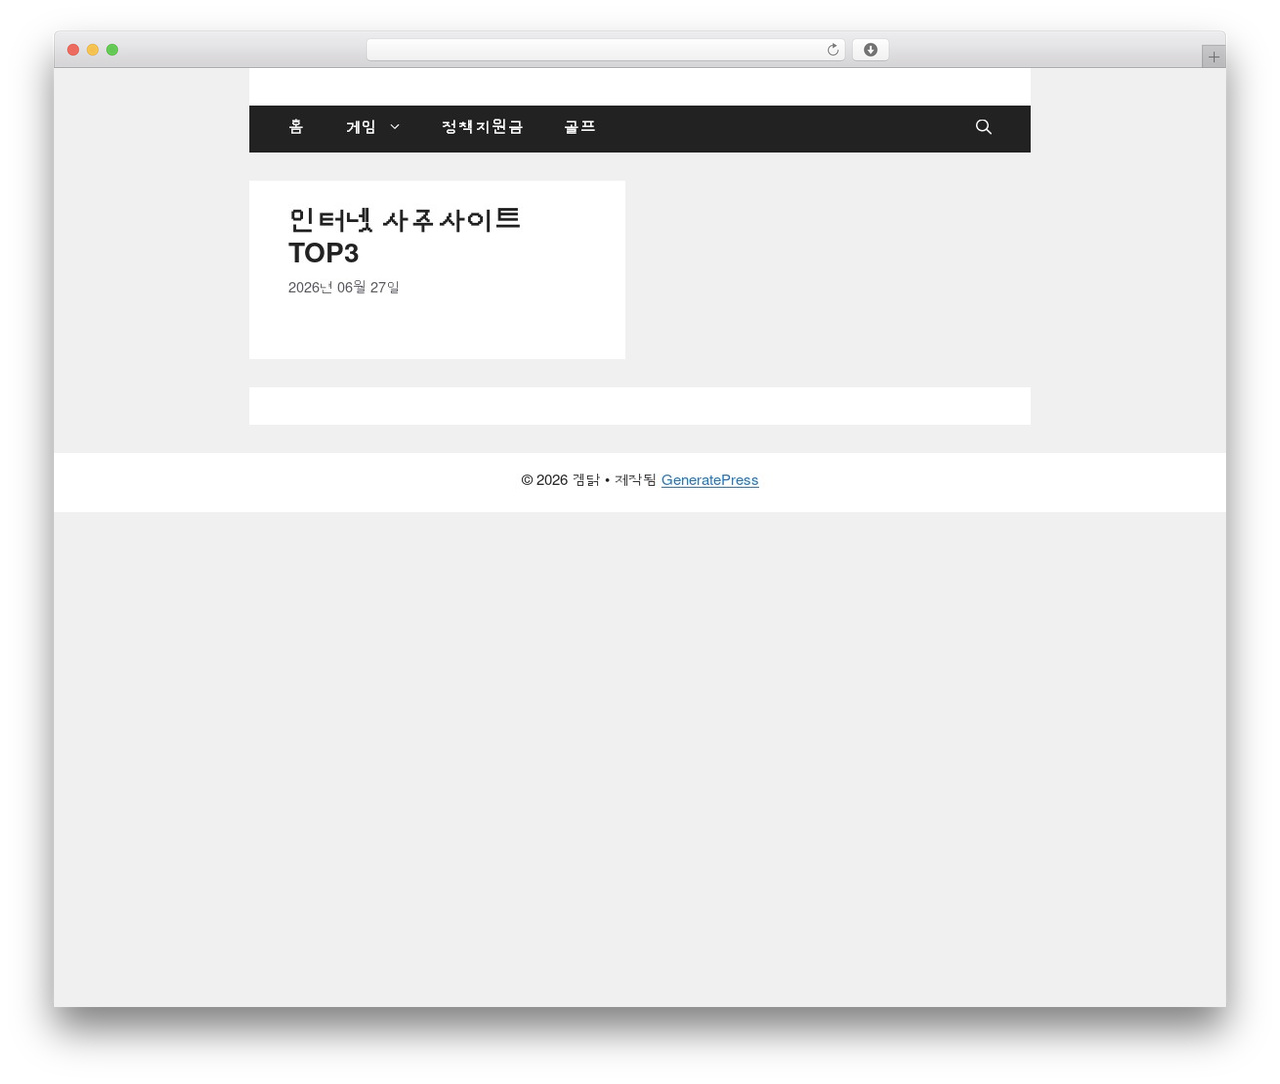
Task: Select the 정책지원금 menu item
Action: coord(482,127)
